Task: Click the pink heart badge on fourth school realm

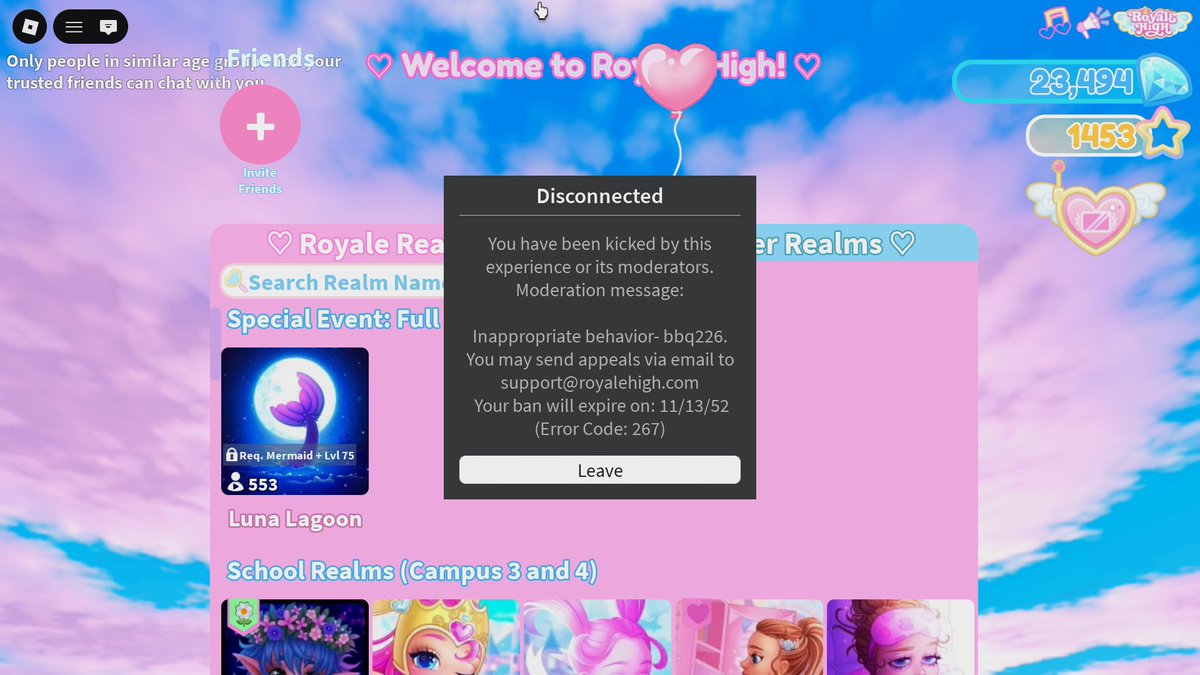Action: tap(697, 613)
